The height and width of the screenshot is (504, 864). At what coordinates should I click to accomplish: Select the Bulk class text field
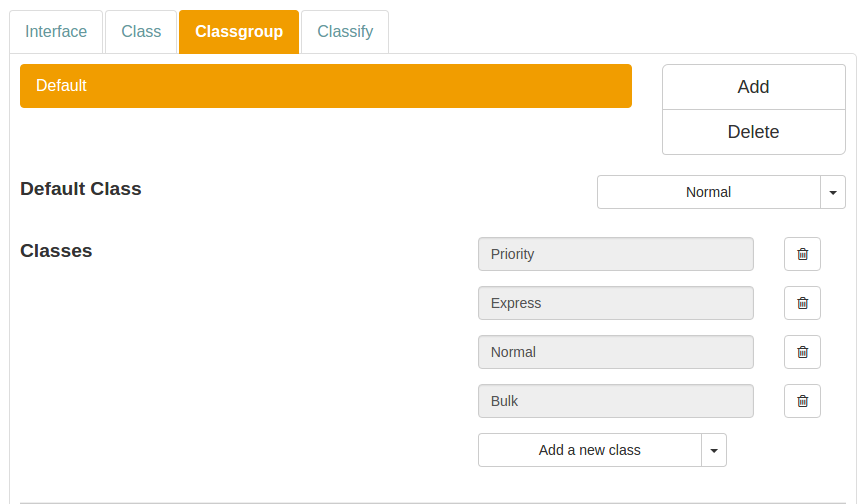[x=616, y=401]
